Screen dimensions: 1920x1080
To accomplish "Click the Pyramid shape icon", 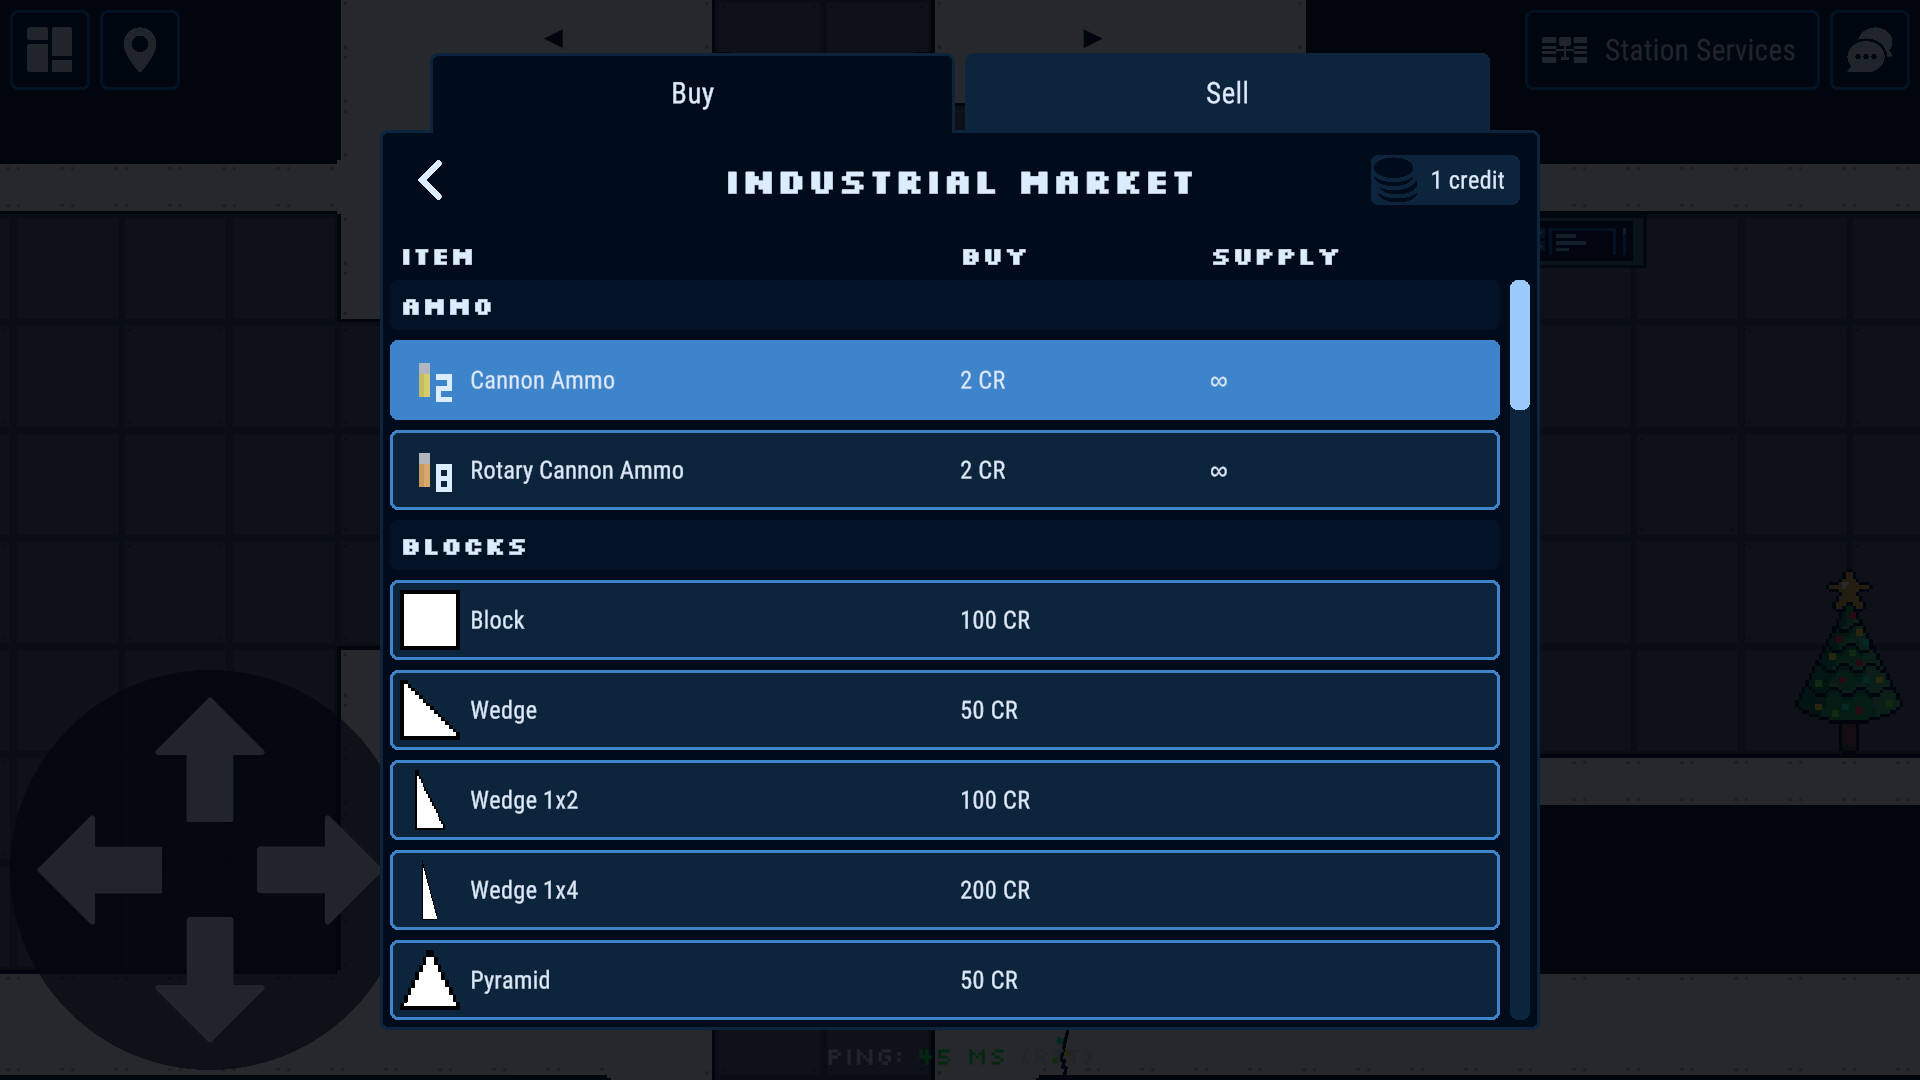I will (430, 980).
